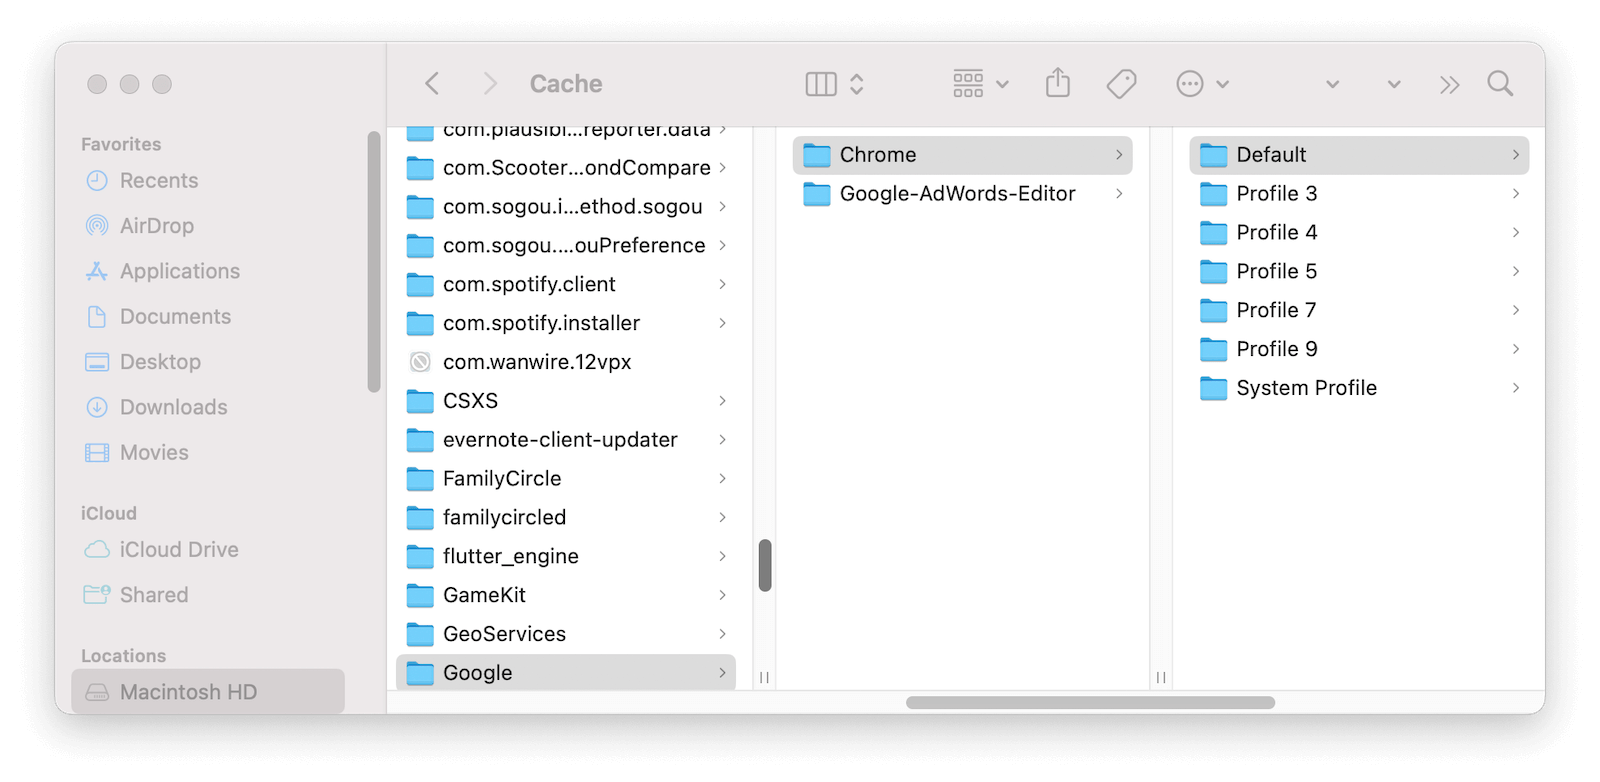
Task: Go forward with the right chevron button
Action: [489, 84]
